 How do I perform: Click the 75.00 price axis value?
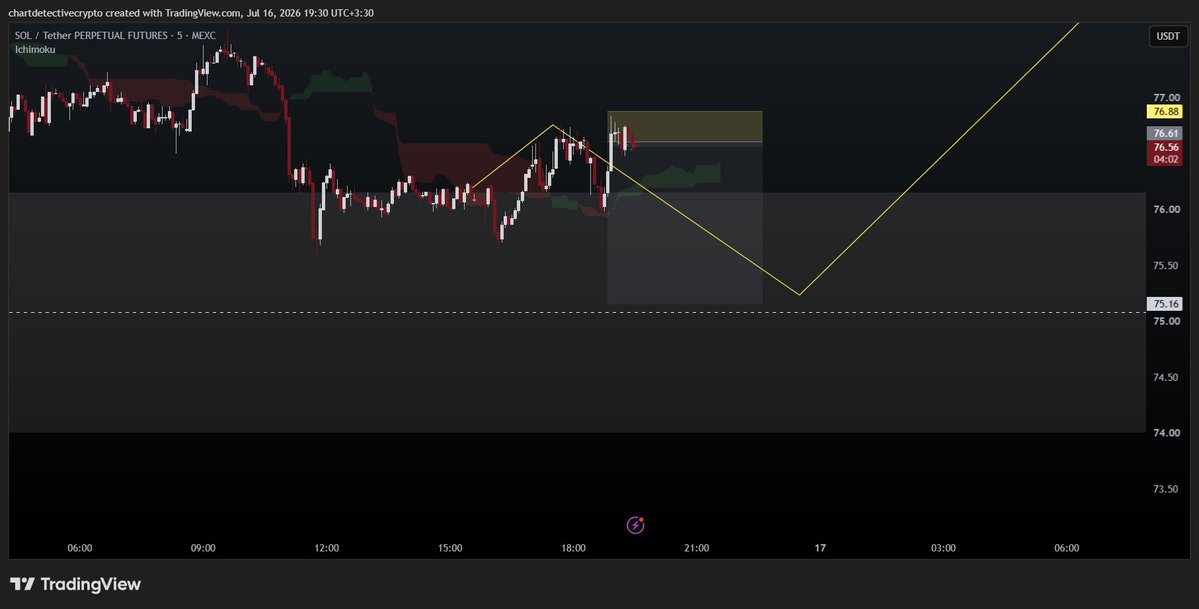[1166, 321]
